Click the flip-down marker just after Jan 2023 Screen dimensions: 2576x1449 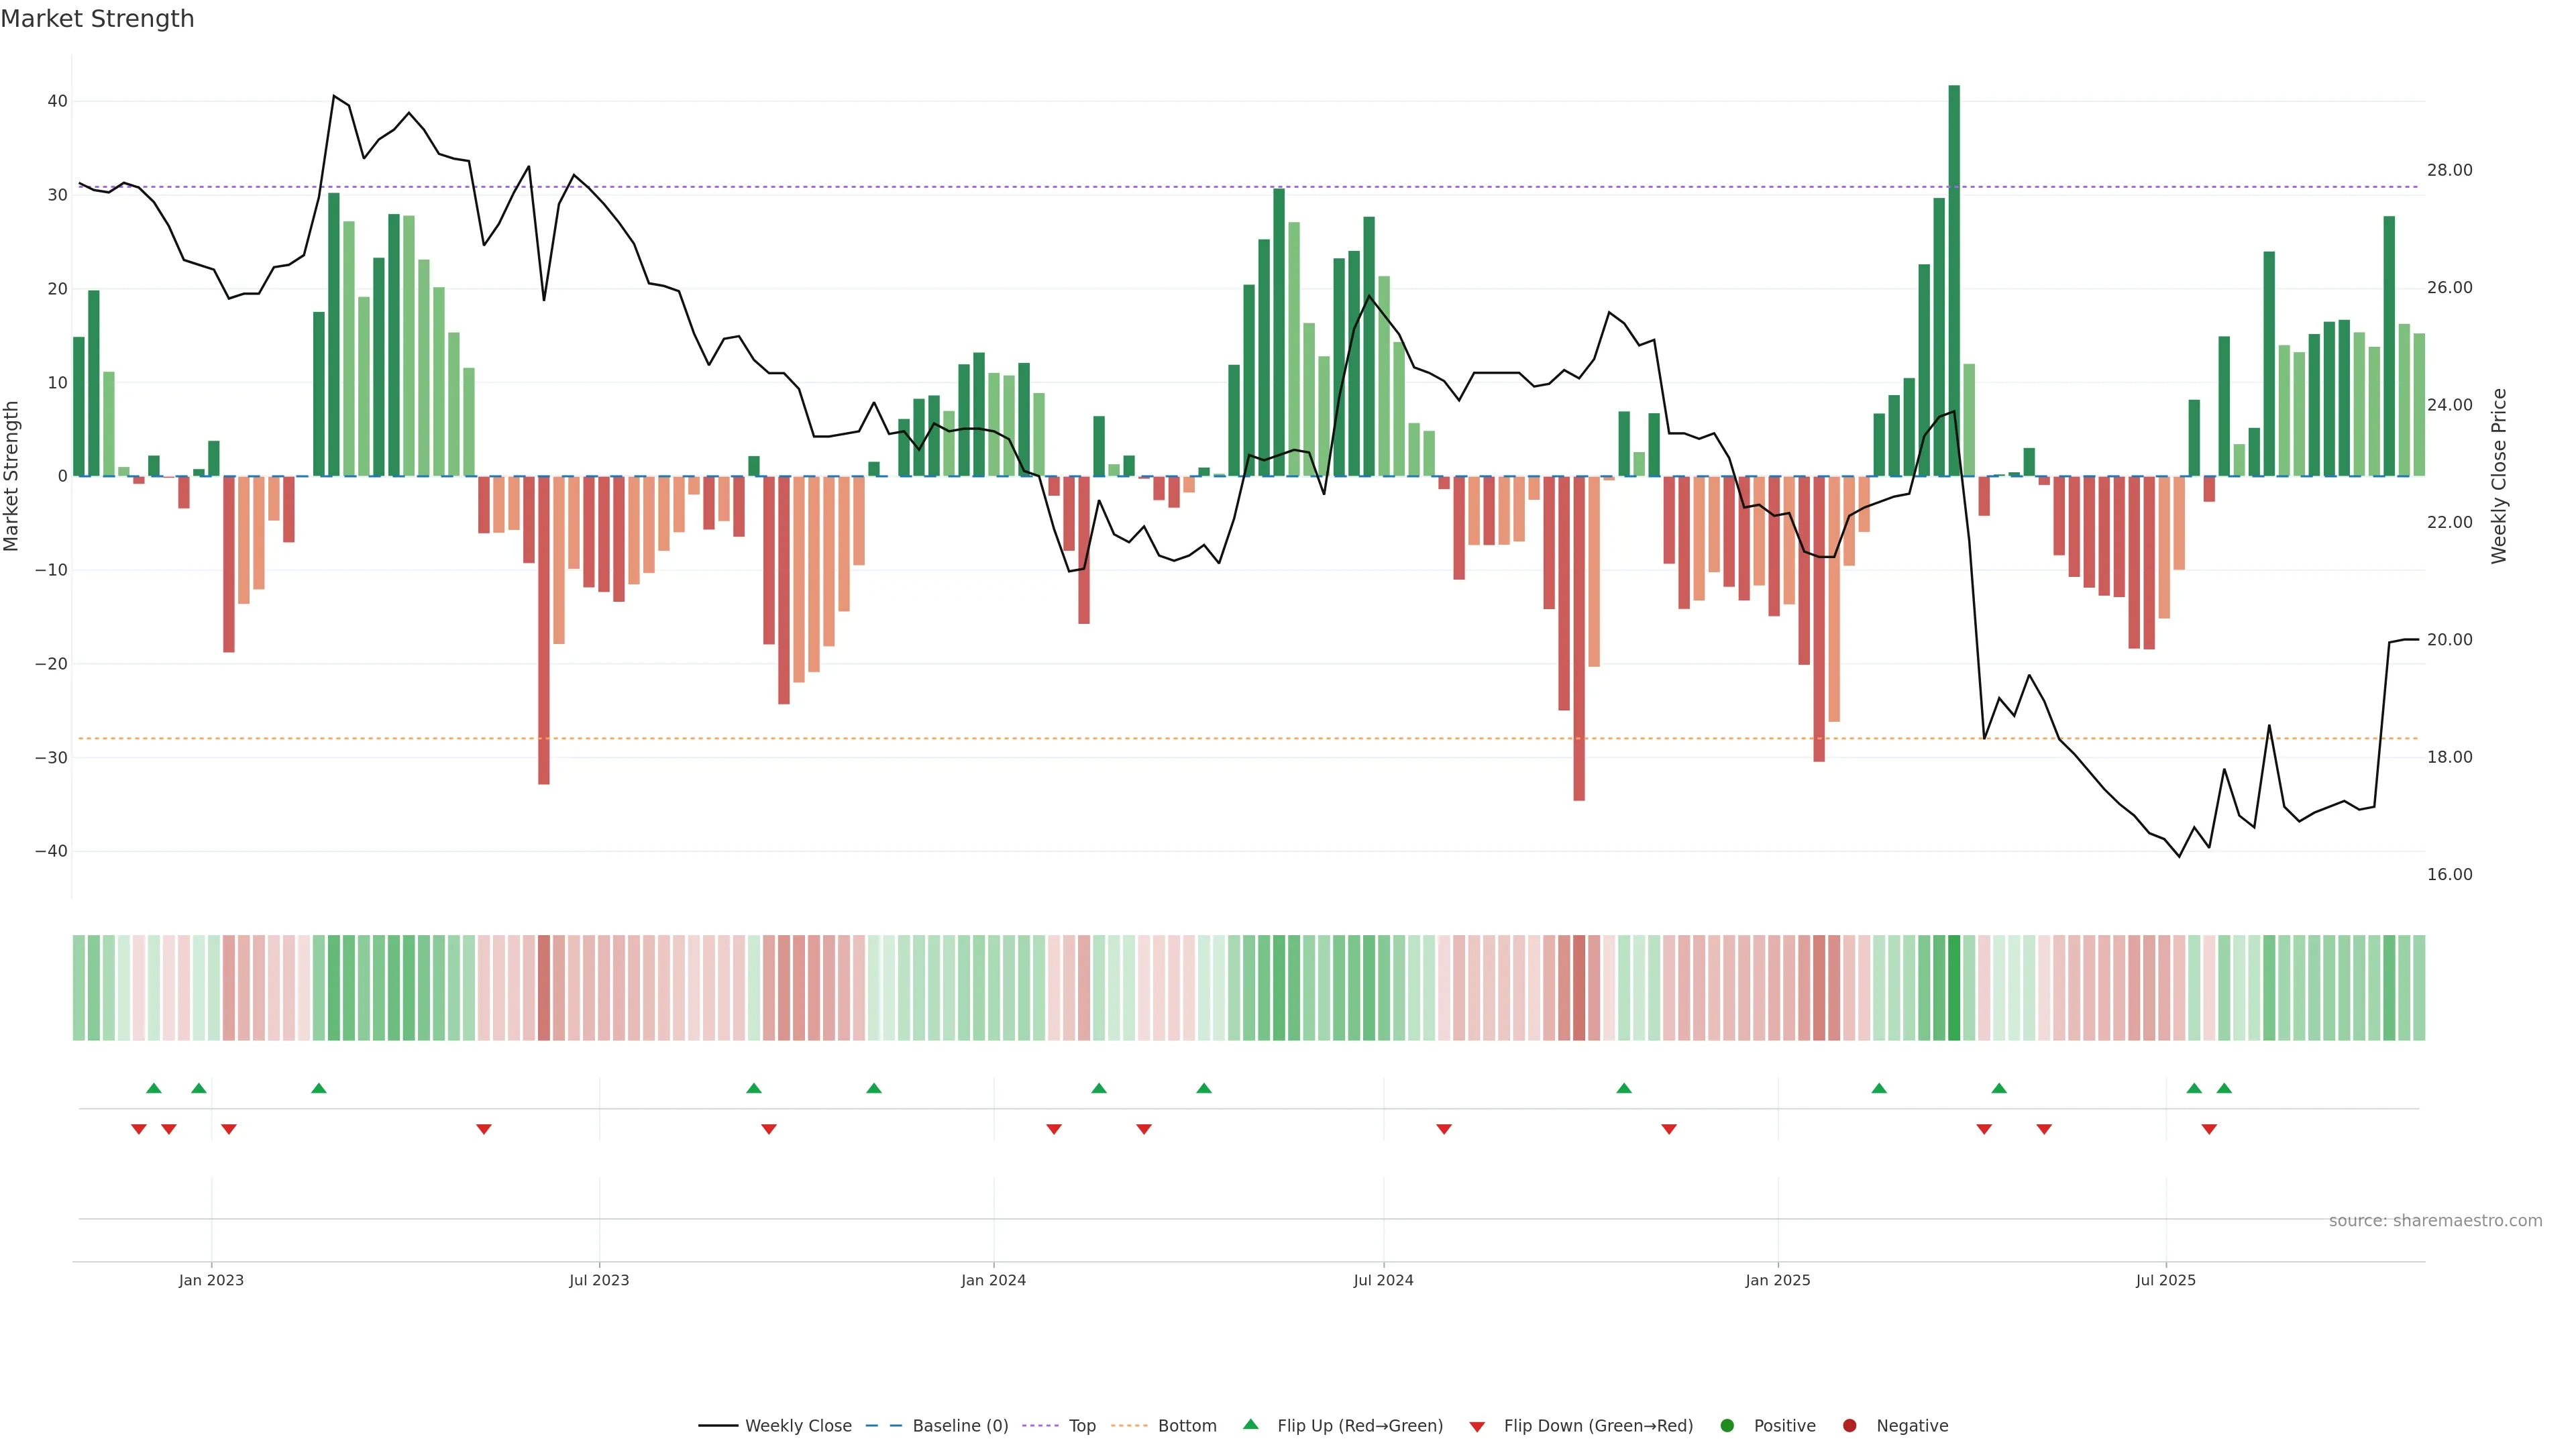point(229,1129)
